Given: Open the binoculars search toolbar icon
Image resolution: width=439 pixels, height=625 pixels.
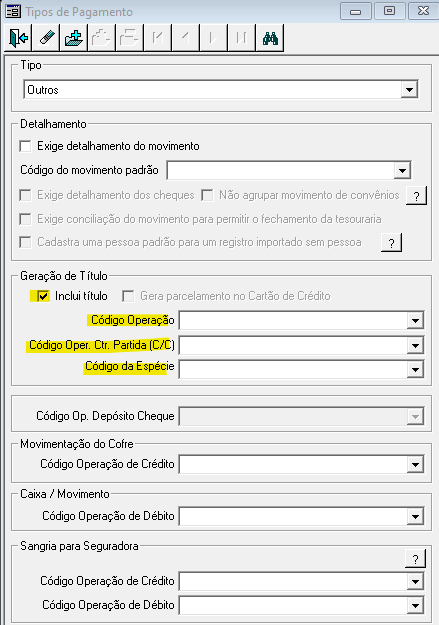Looking at the screenshot, I should (x=270, y=38).
